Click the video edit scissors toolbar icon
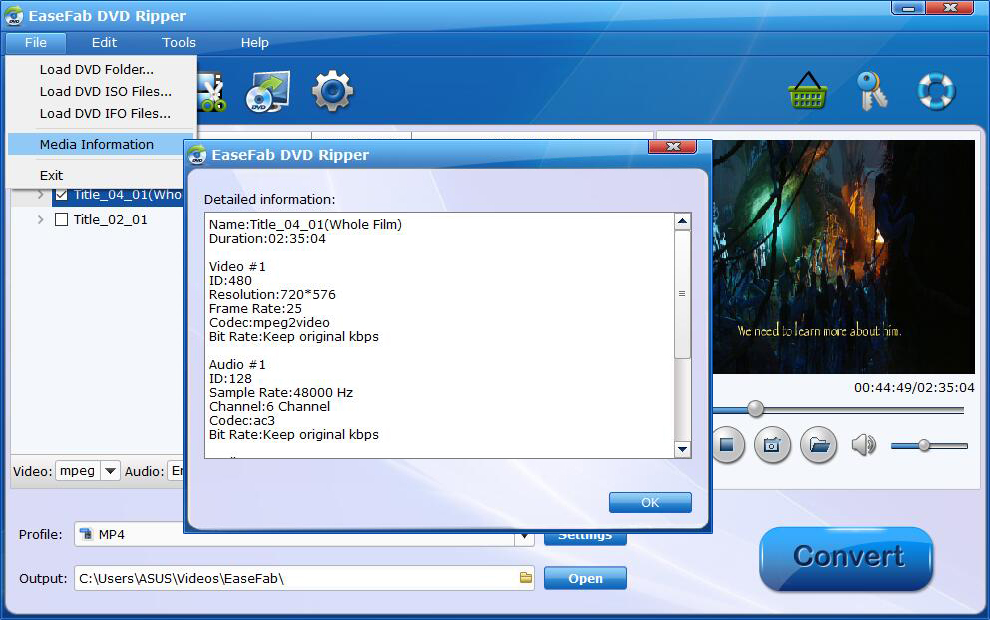Image resolution: width=990 pixels, height=620 pixels. tap(212, 93)
